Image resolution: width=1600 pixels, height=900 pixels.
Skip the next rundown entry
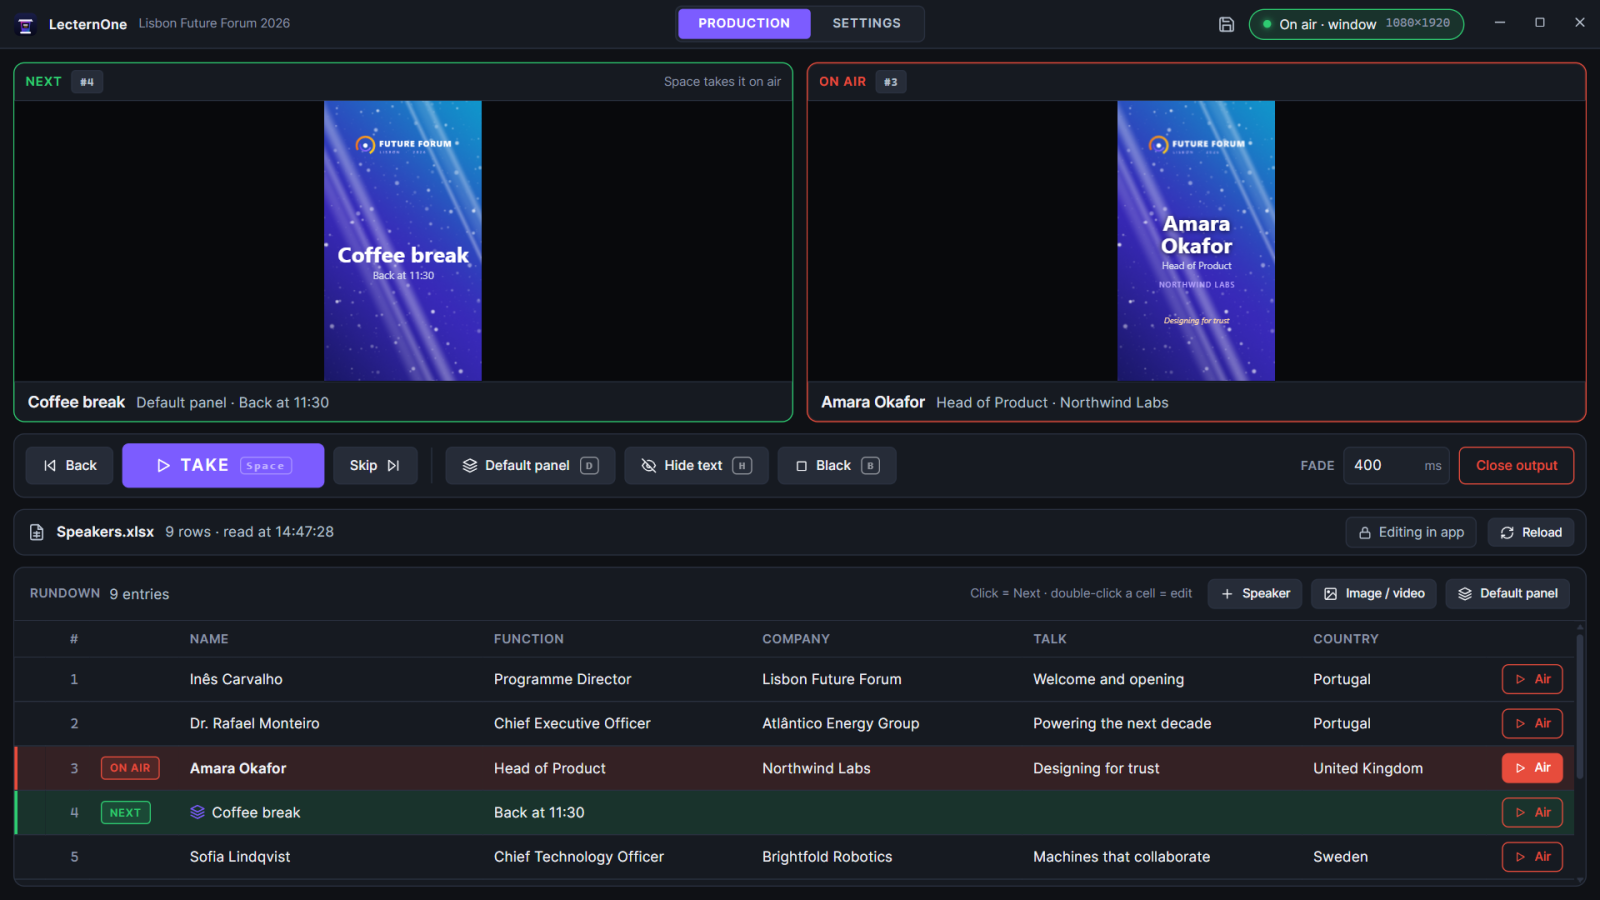(x=375, y=466)
